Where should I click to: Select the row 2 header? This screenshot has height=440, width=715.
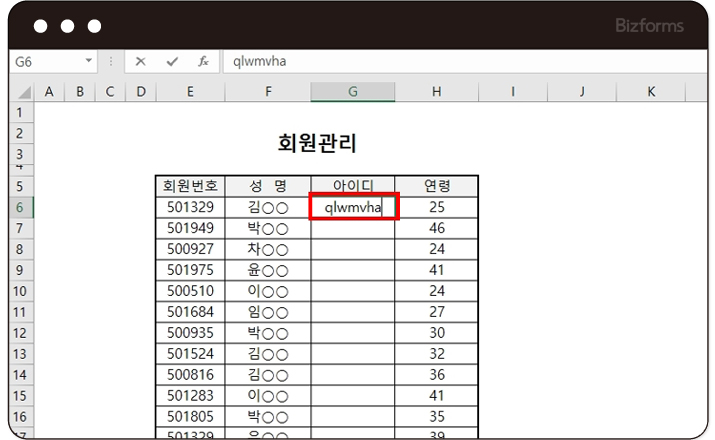pyautogui.click(x=20, y=133)
